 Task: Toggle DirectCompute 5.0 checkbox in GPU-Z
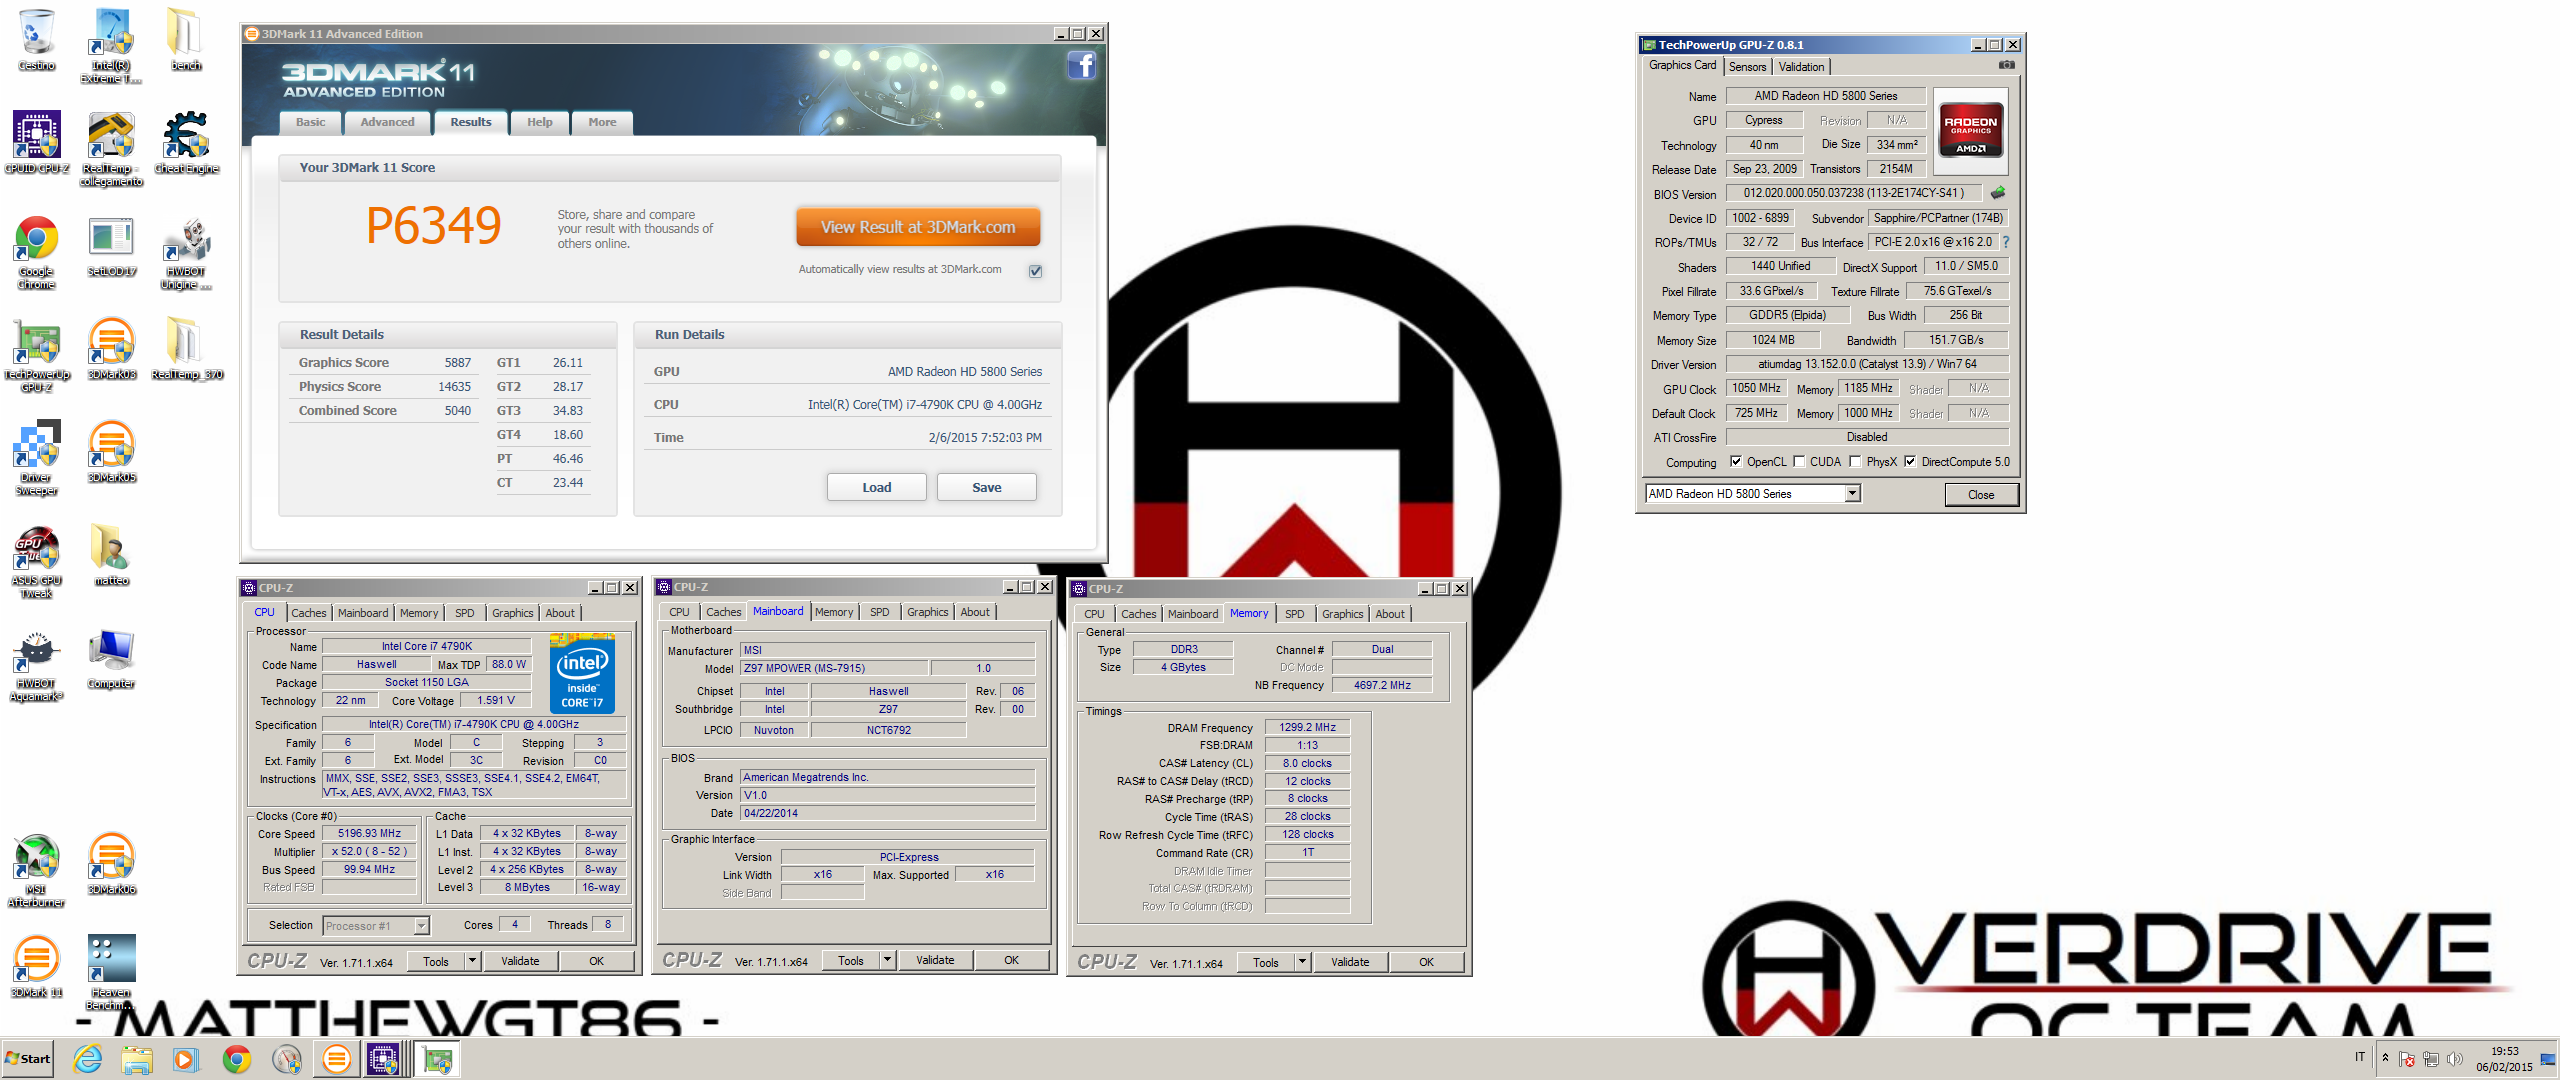click(1910, 462)
